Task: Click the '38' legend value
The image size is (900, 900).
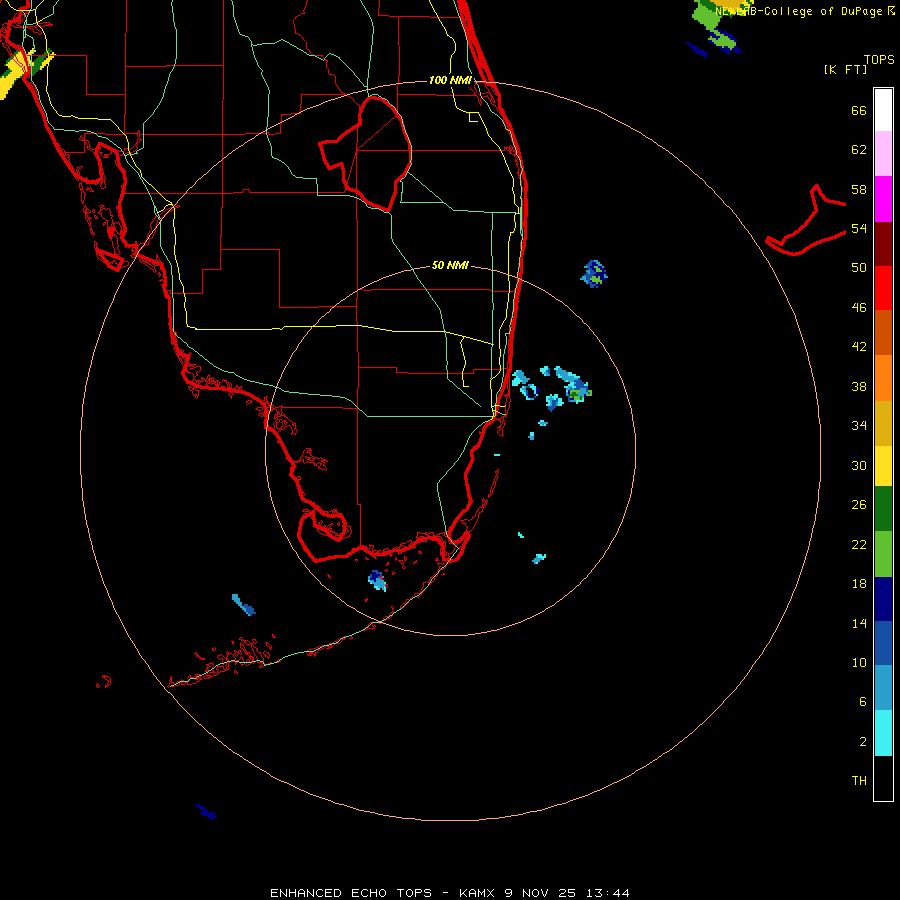Action: (x=859, y=386)
